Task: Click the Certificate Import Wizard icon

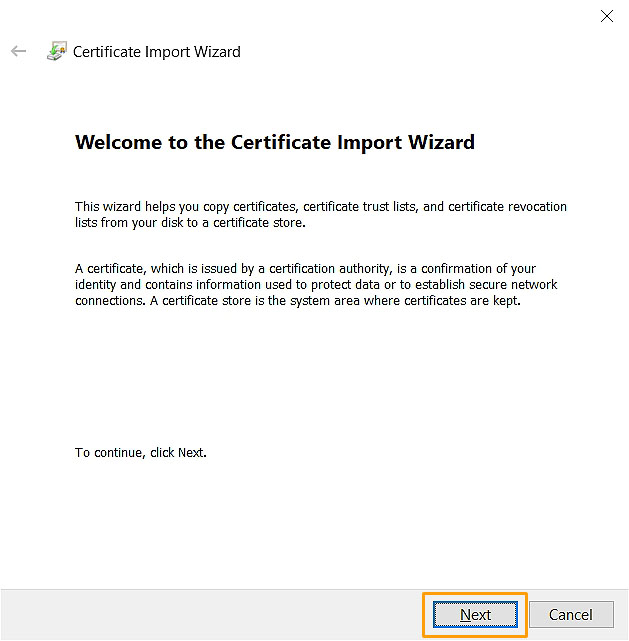Action: [x=57, y=52]
